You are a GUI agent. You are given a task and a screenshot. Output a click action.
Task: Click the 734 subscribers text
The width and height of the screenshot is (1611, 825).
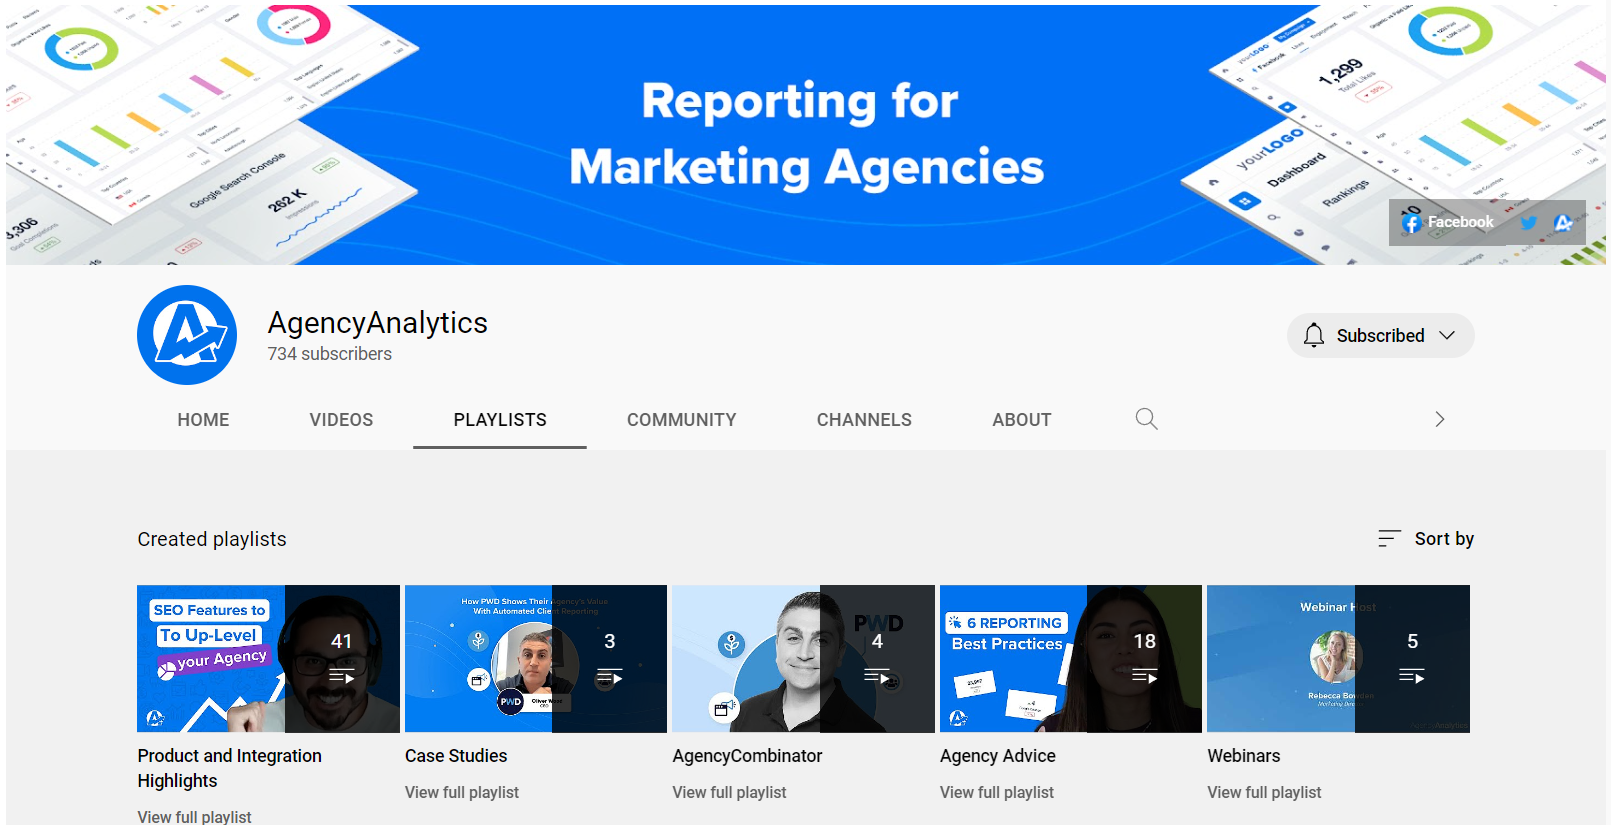tap(330, 354)
